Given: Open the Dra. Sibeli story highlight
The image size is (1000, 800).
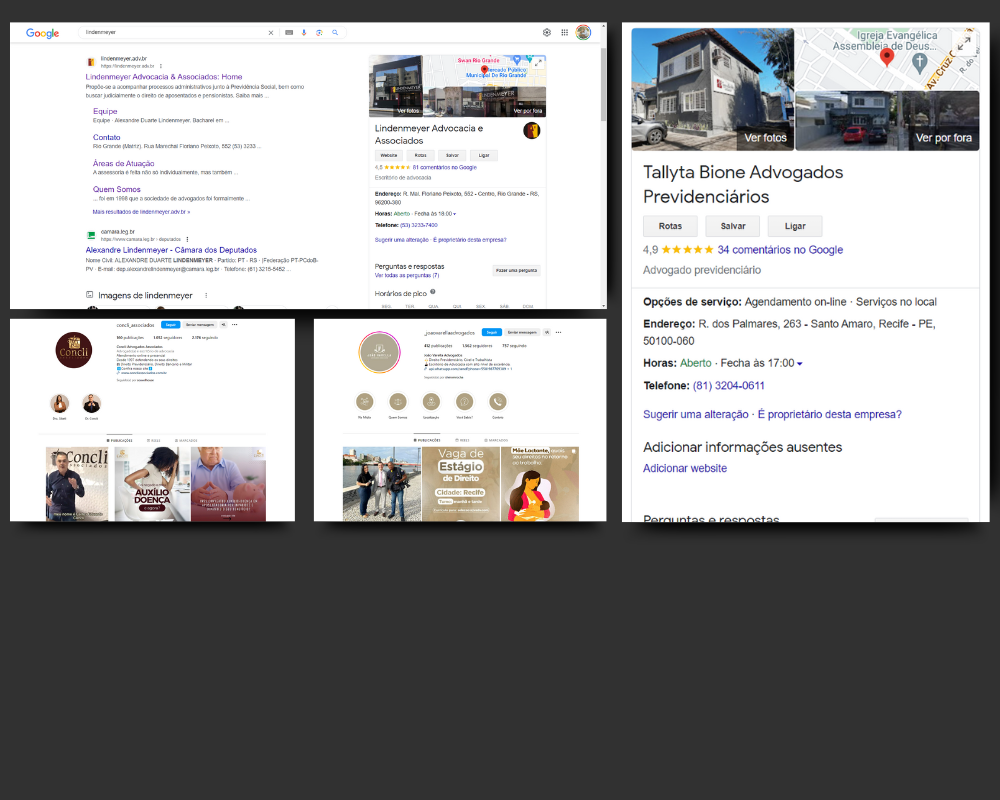Looking at the screenshot, I should pos(59,403).
